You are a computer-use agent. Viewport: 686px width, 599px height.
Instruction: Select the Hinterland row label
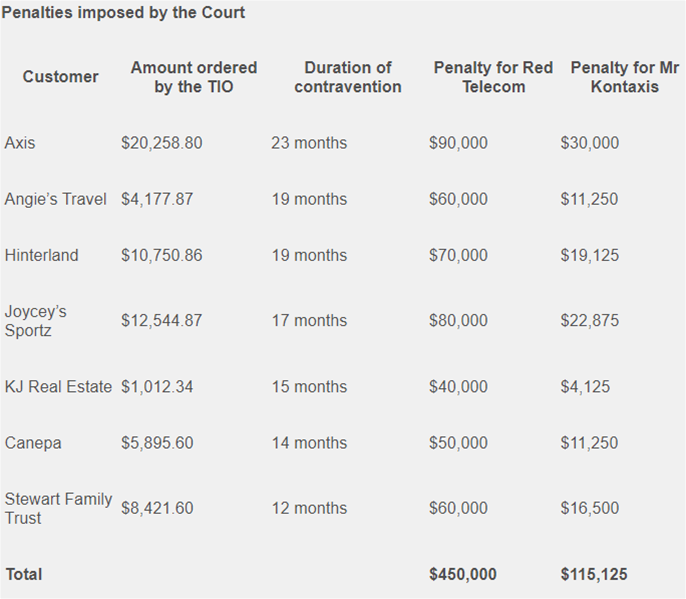(42, 255)
